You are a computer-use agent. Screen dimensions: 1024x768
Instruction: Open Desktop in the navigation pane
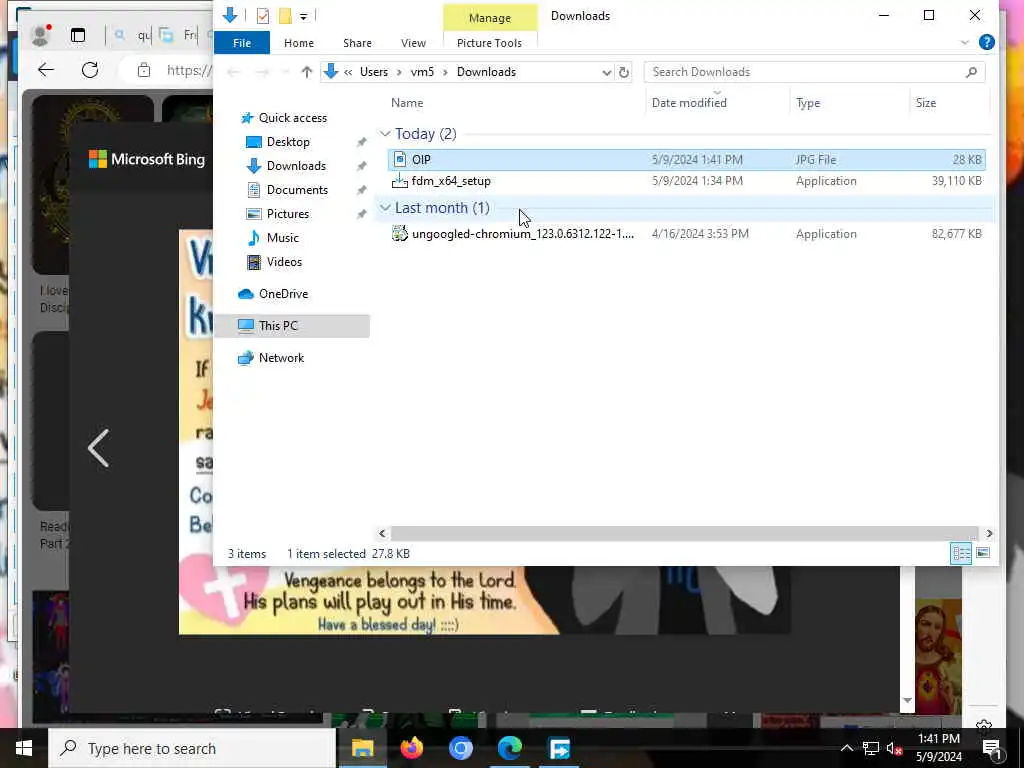(x=288, y=142)
